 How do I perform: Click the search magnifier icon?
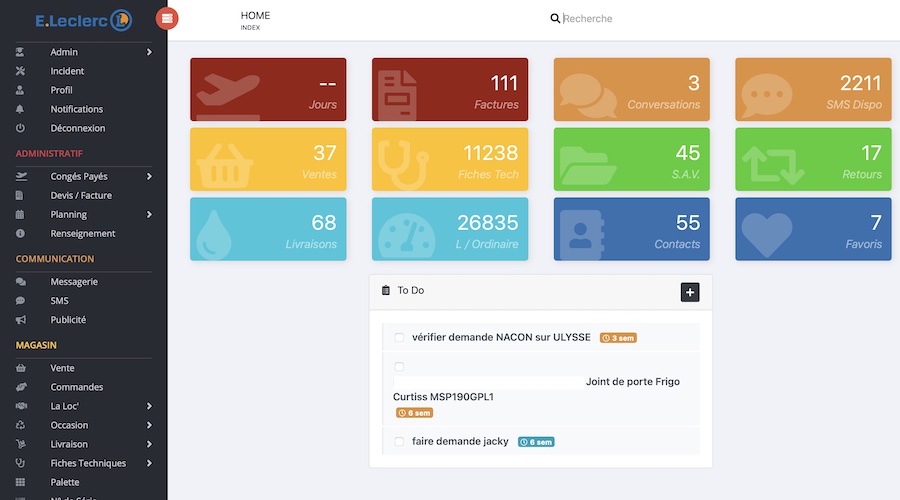pyautogui.click(x=555, y=18)
